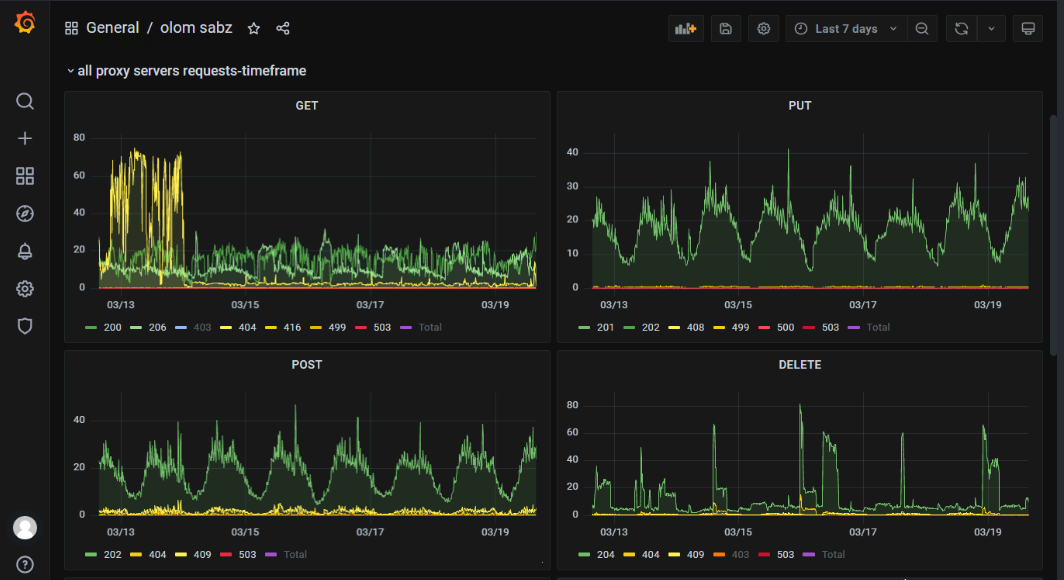This screenshot has width=1064, height=580.
Task: Open the DELETE panel title menu
Action: tap(799, 365)
